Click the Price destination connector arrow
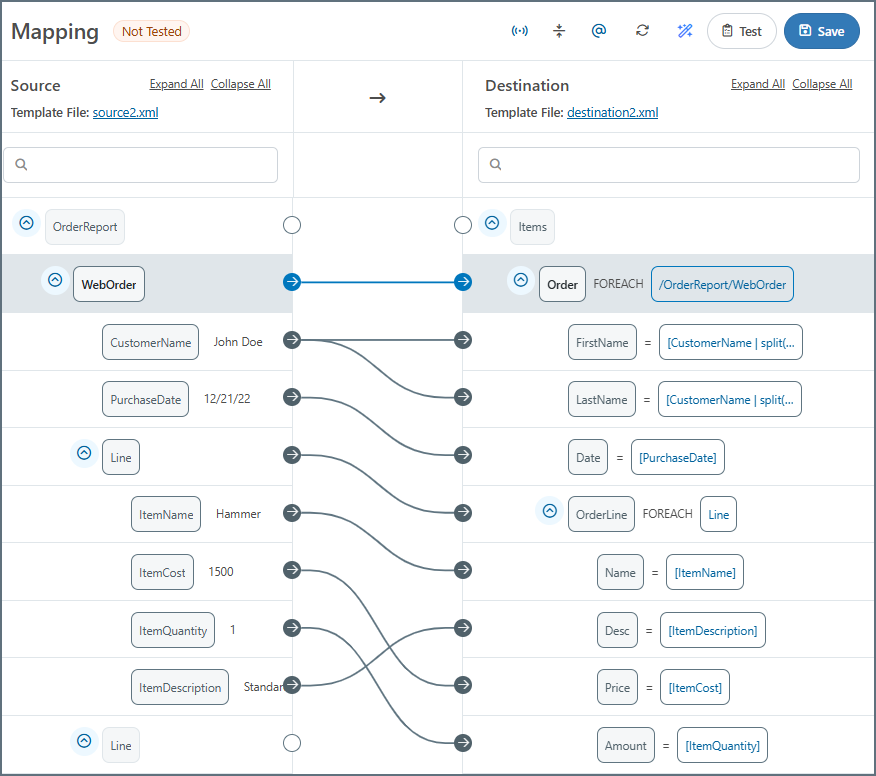 point(463,685)
